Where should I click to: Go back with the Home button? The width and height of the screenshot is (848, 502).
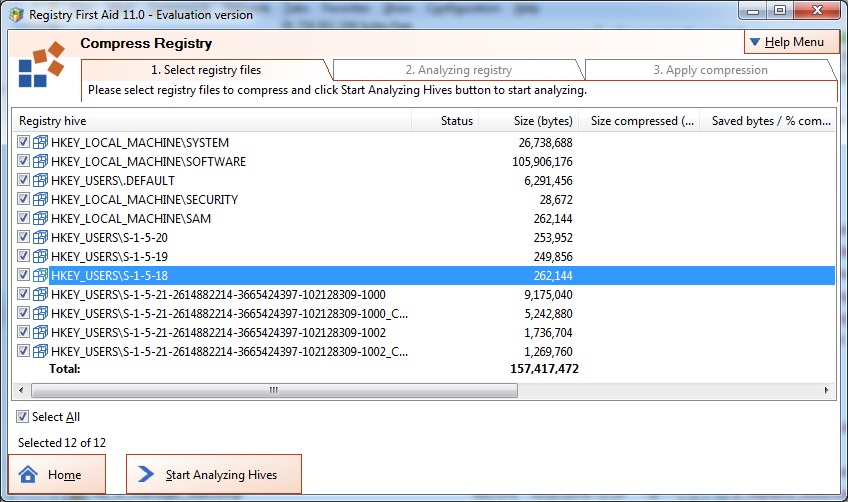[57, 474]
